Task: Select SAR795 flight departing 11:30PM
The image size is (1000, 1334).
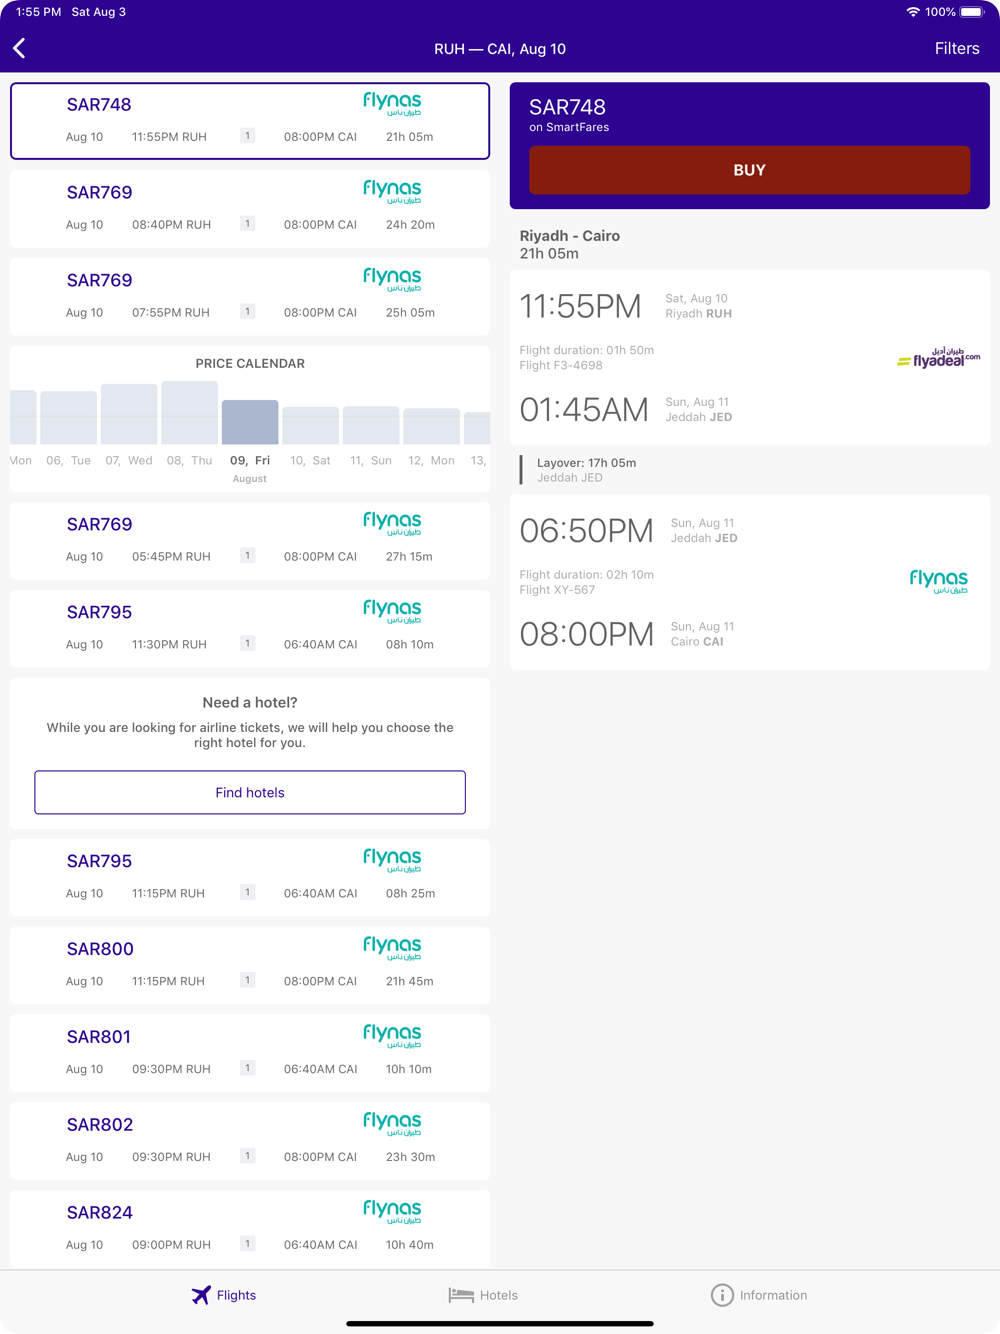Action: click(x=250, y=628)
